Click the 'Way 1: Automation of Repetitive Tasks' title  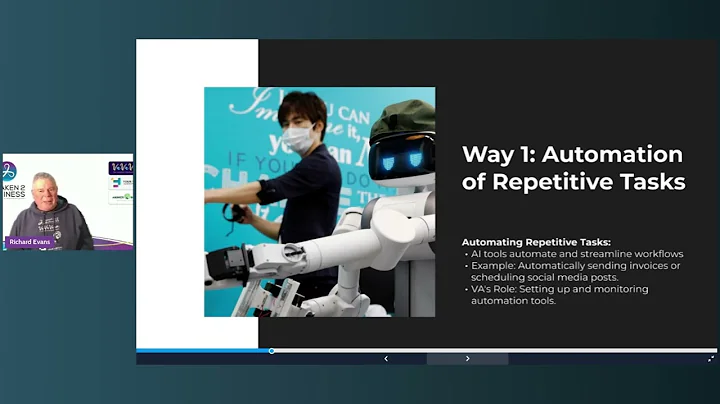pos(574,168)
